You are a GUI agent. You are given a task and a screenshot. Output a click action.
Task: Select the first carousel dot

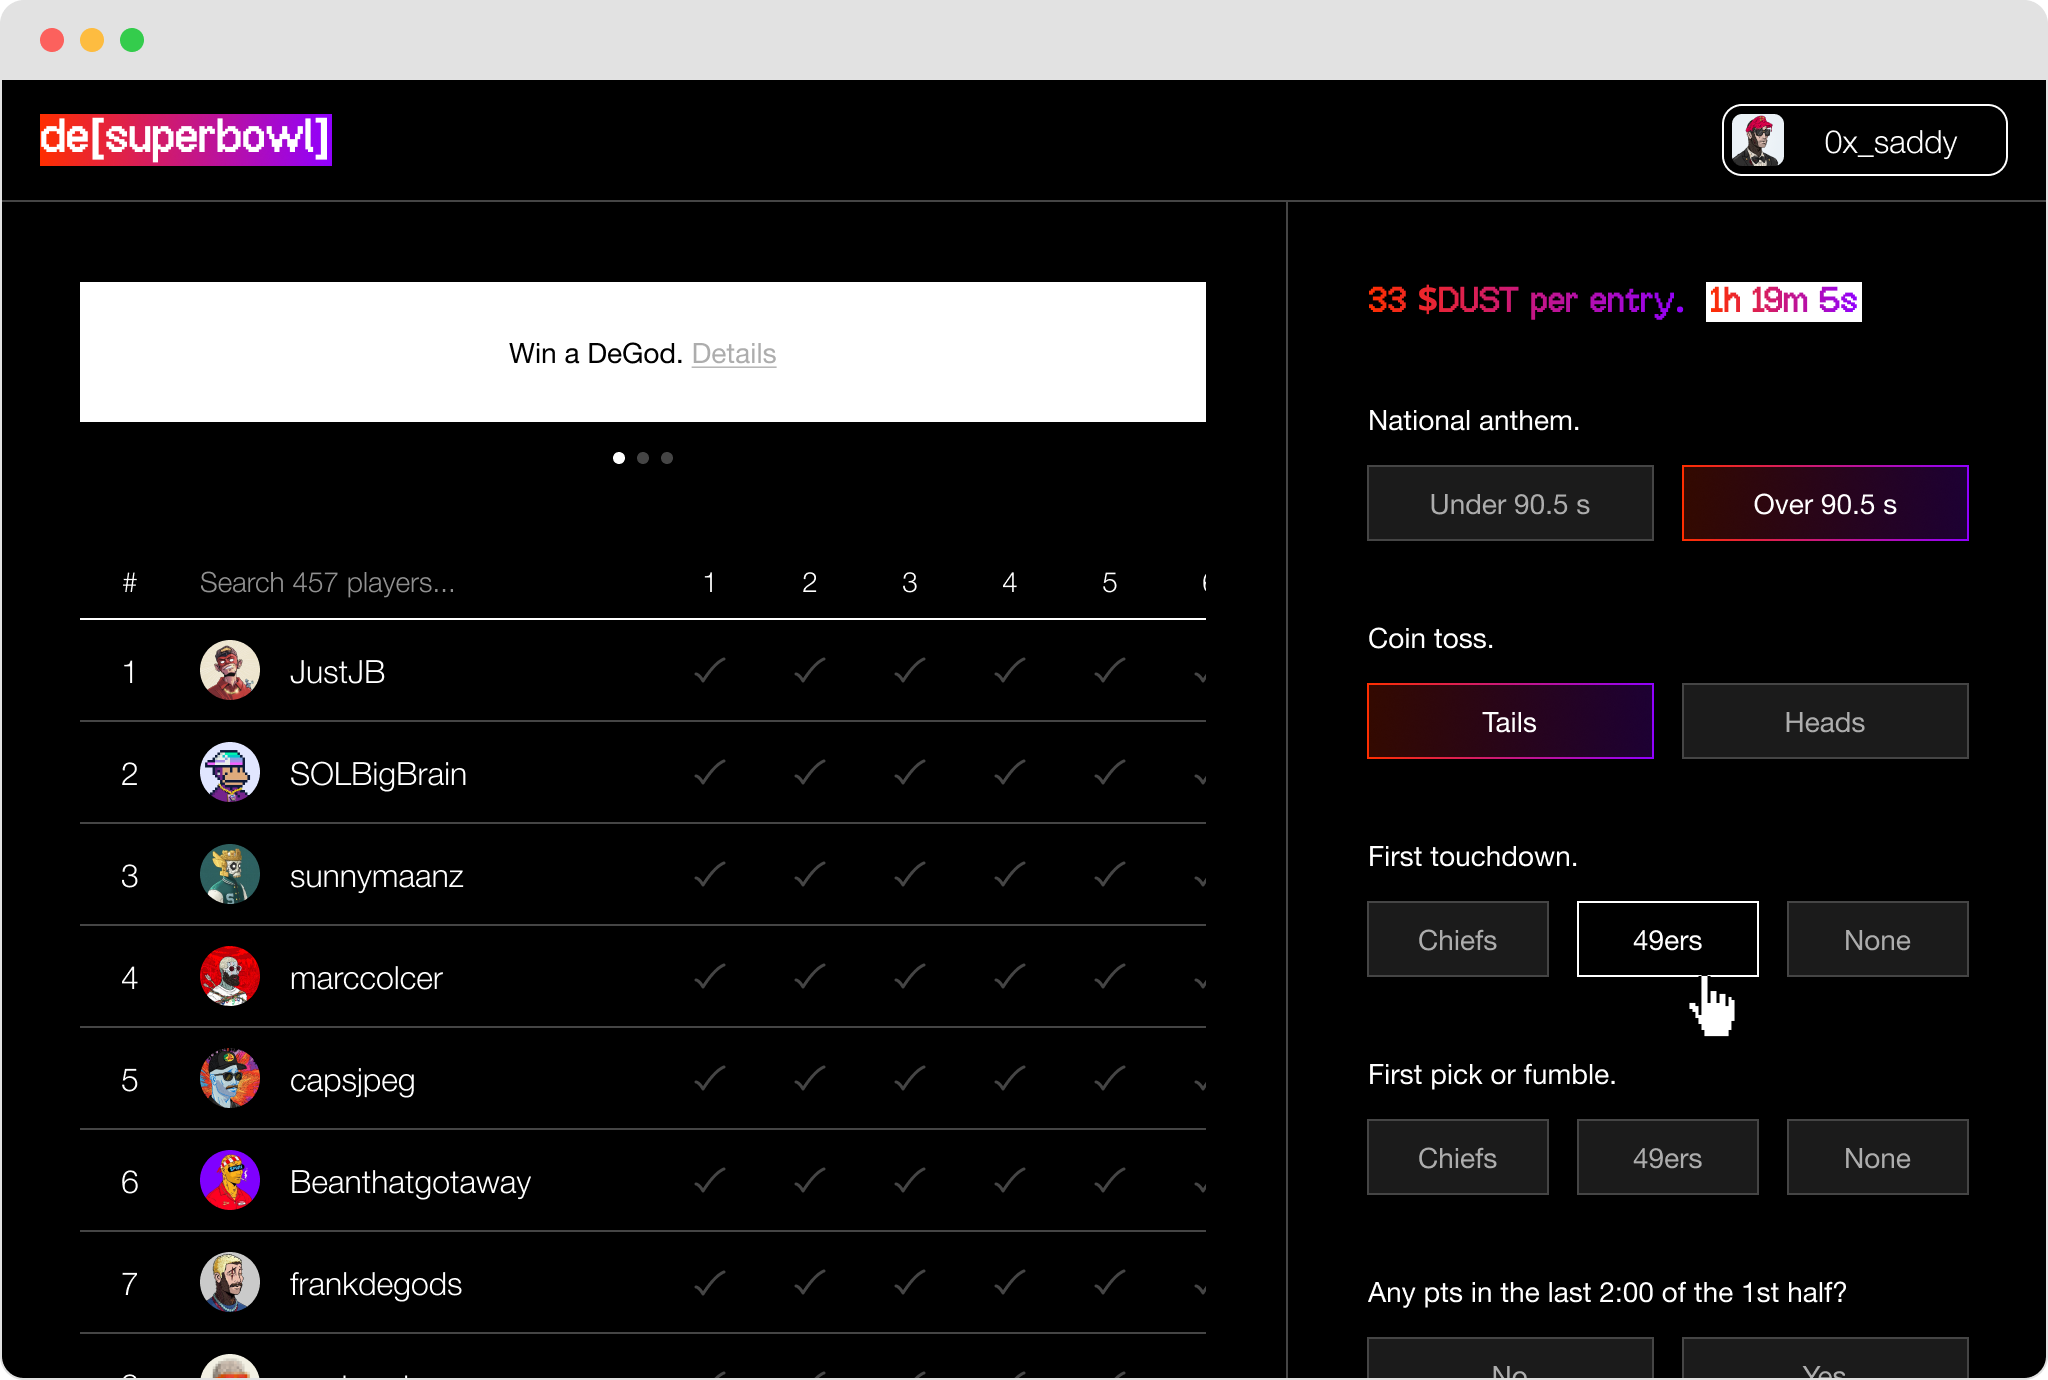click(619, 458)
